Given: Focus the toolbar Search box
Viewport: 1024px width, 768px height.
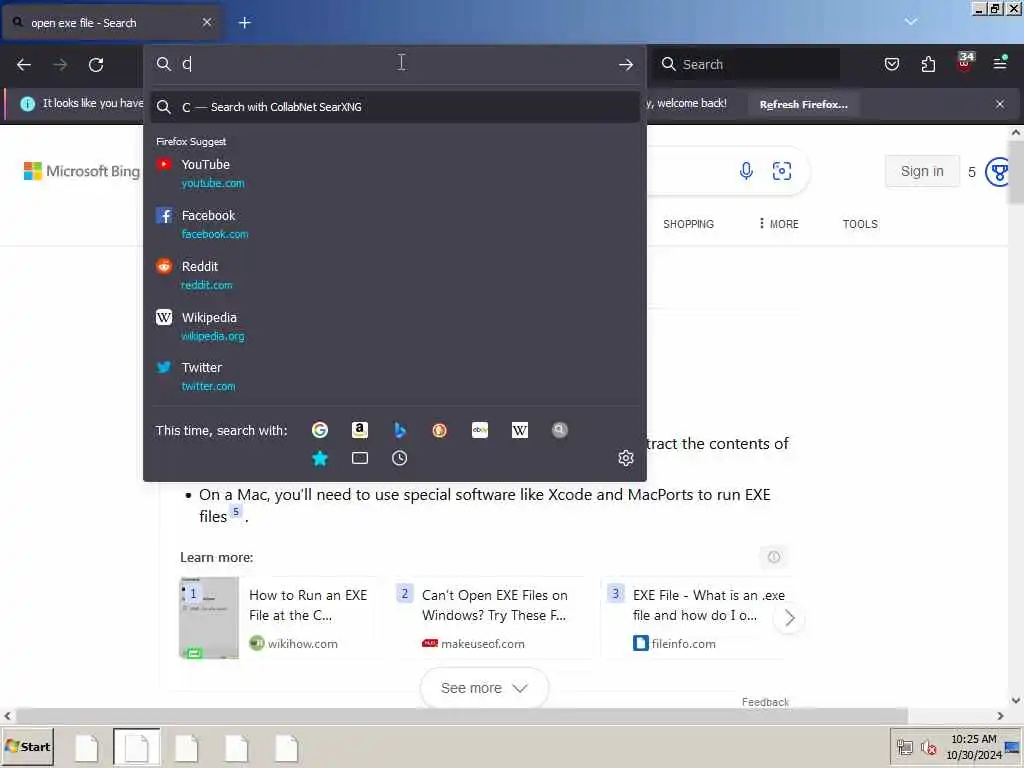Looking at the screenshot, I should pyautogui.click(x=748, y=64).
